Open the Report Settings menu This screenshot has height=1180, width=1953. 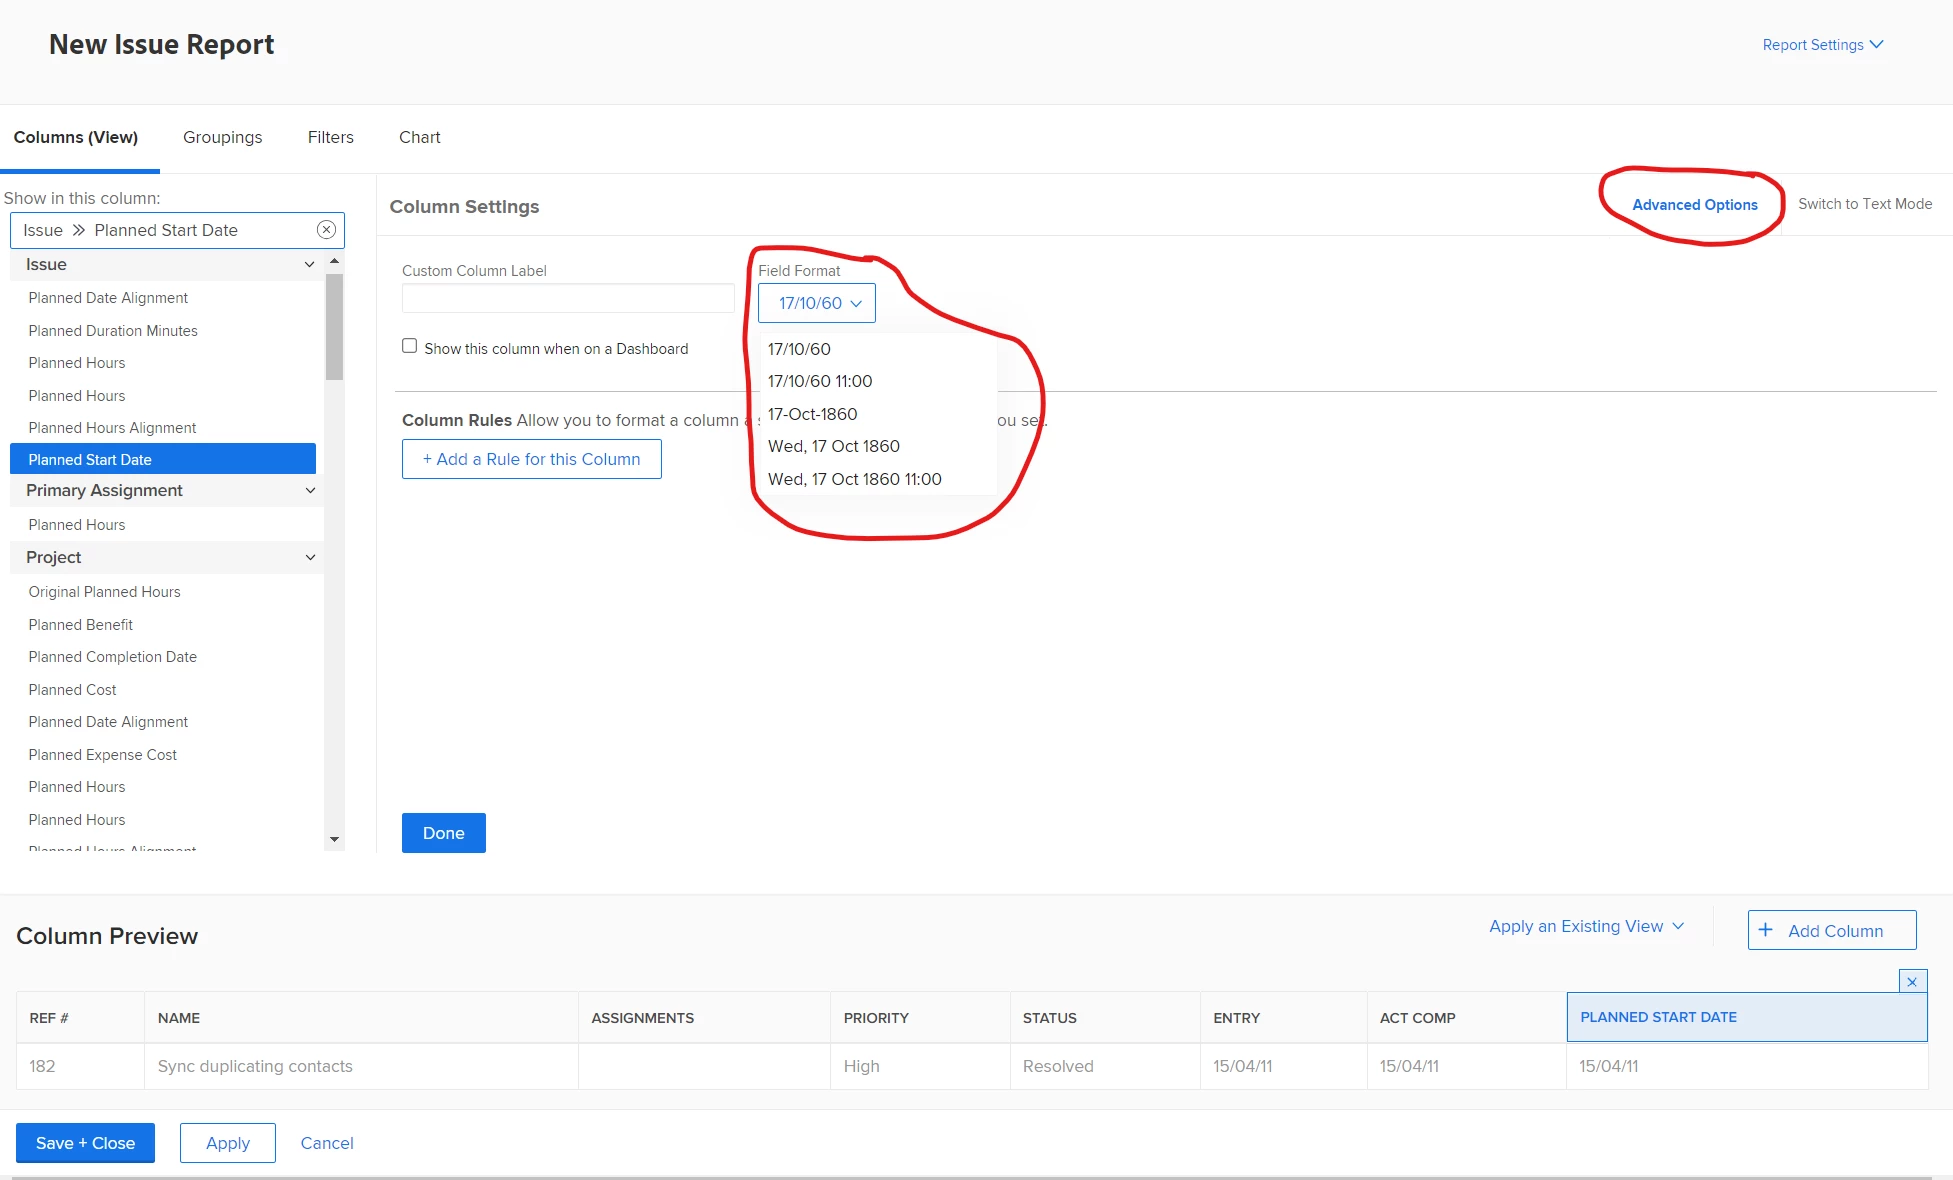tap(1822, 45)
